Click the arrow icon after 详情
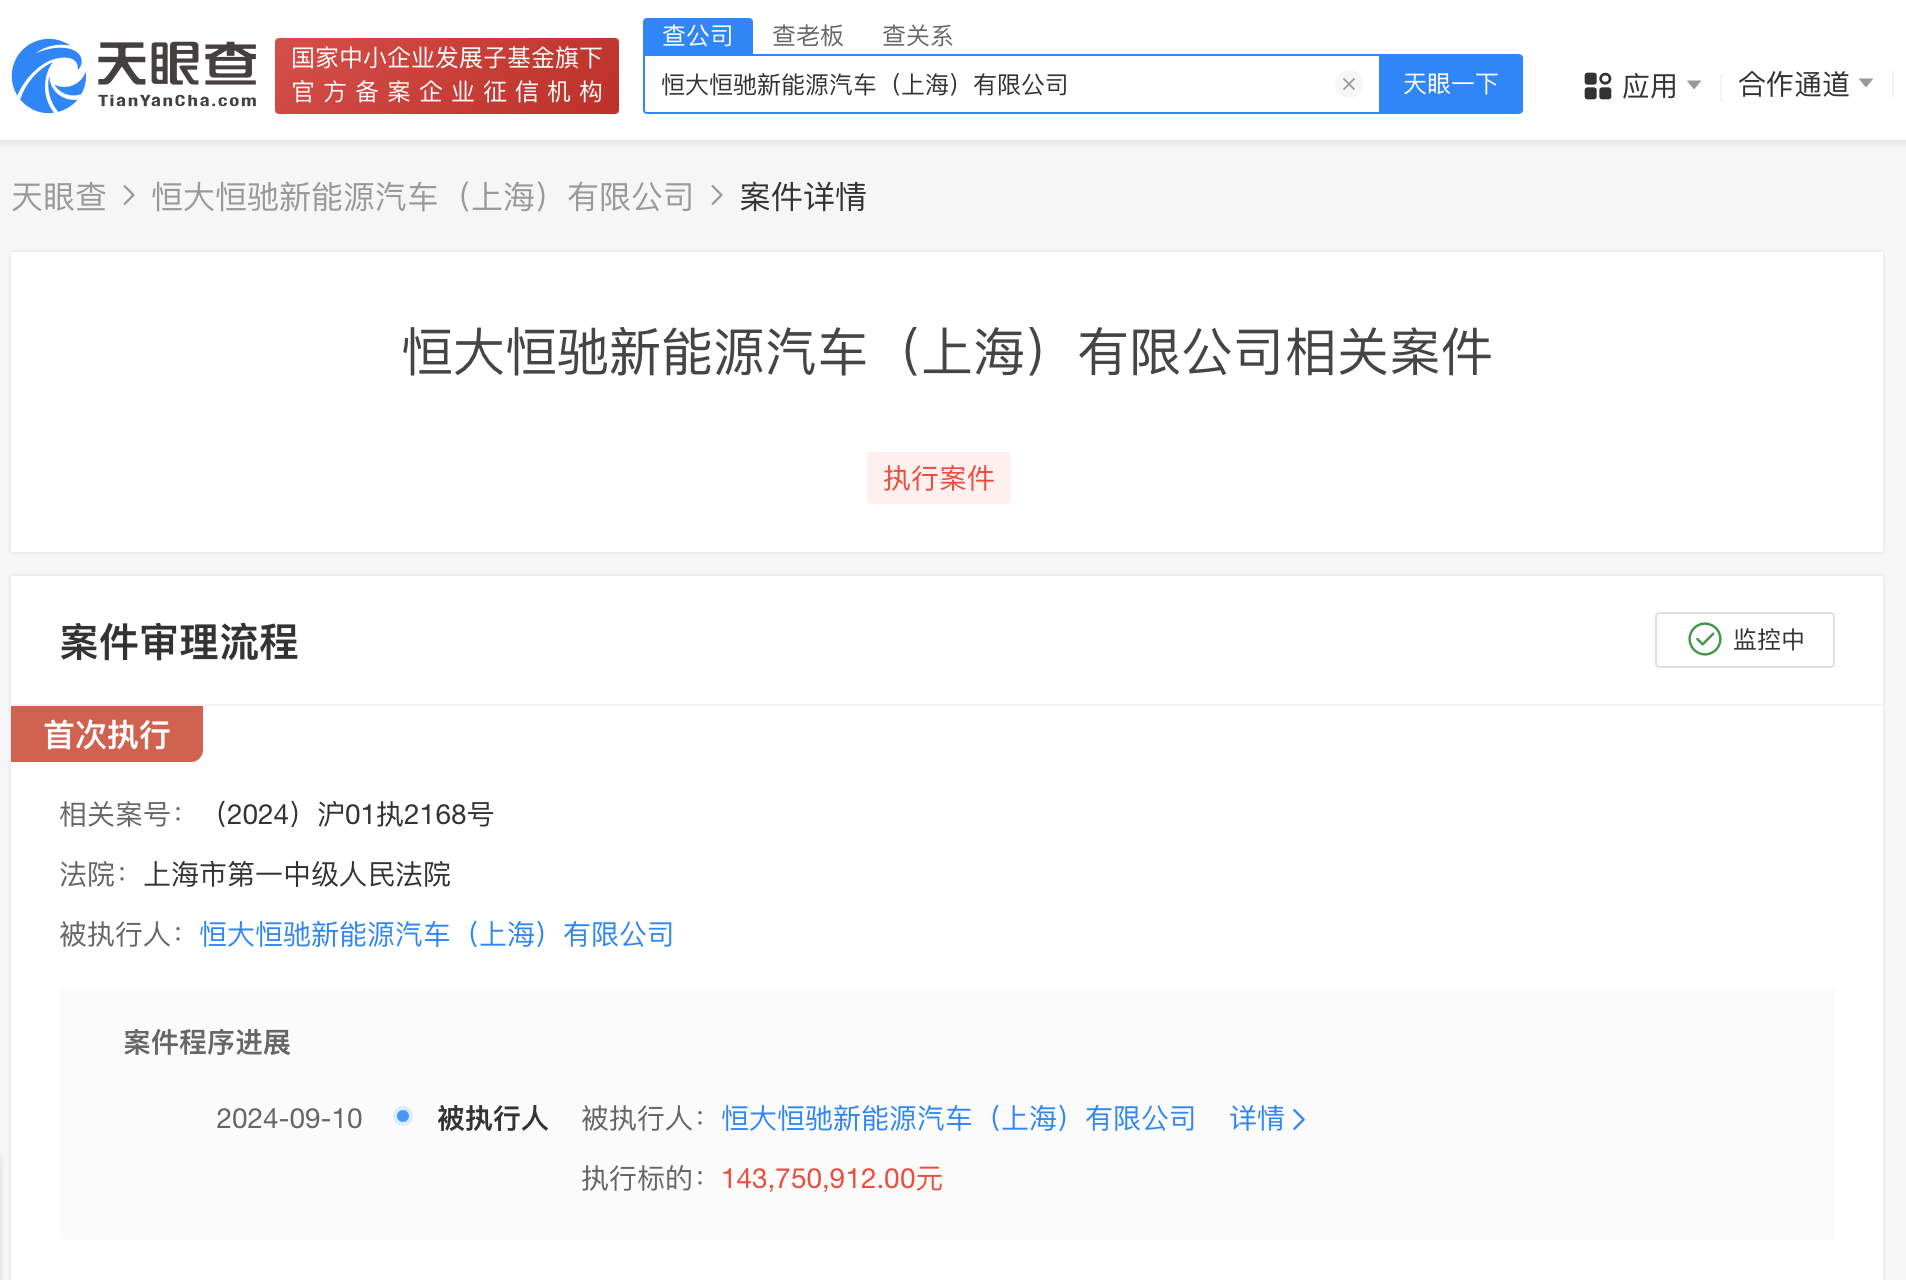 pyautogui.click(x=1299, y=1119)
